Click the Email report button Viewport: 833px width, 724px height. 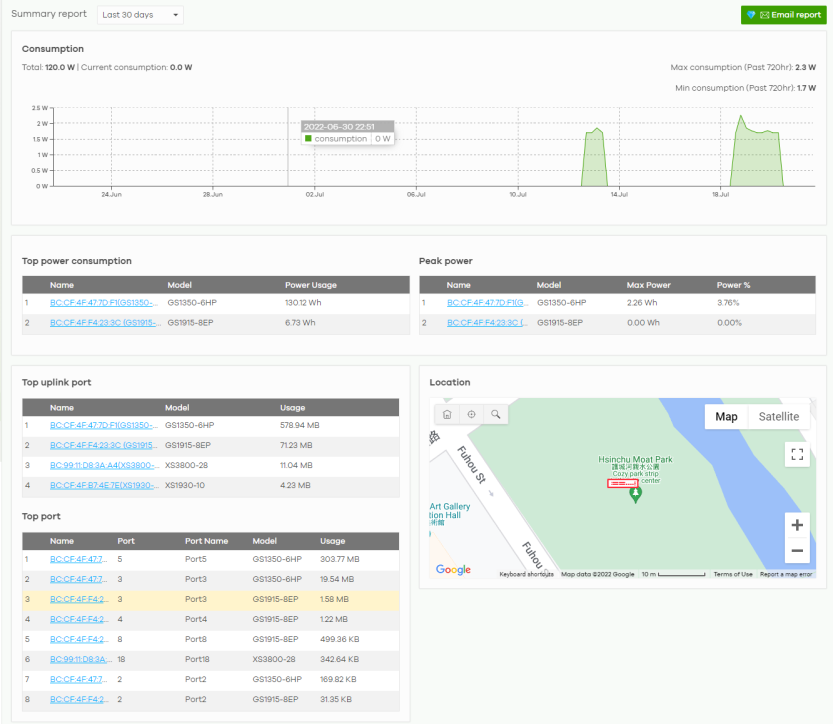(783, 15)
